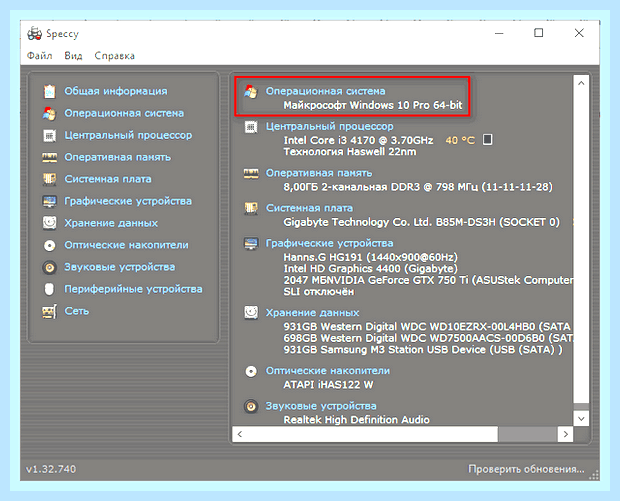Click the Периферийные устройства sidebar mouse icon
Viewport: 620px width, 501px height.
(x=49, y=289)
